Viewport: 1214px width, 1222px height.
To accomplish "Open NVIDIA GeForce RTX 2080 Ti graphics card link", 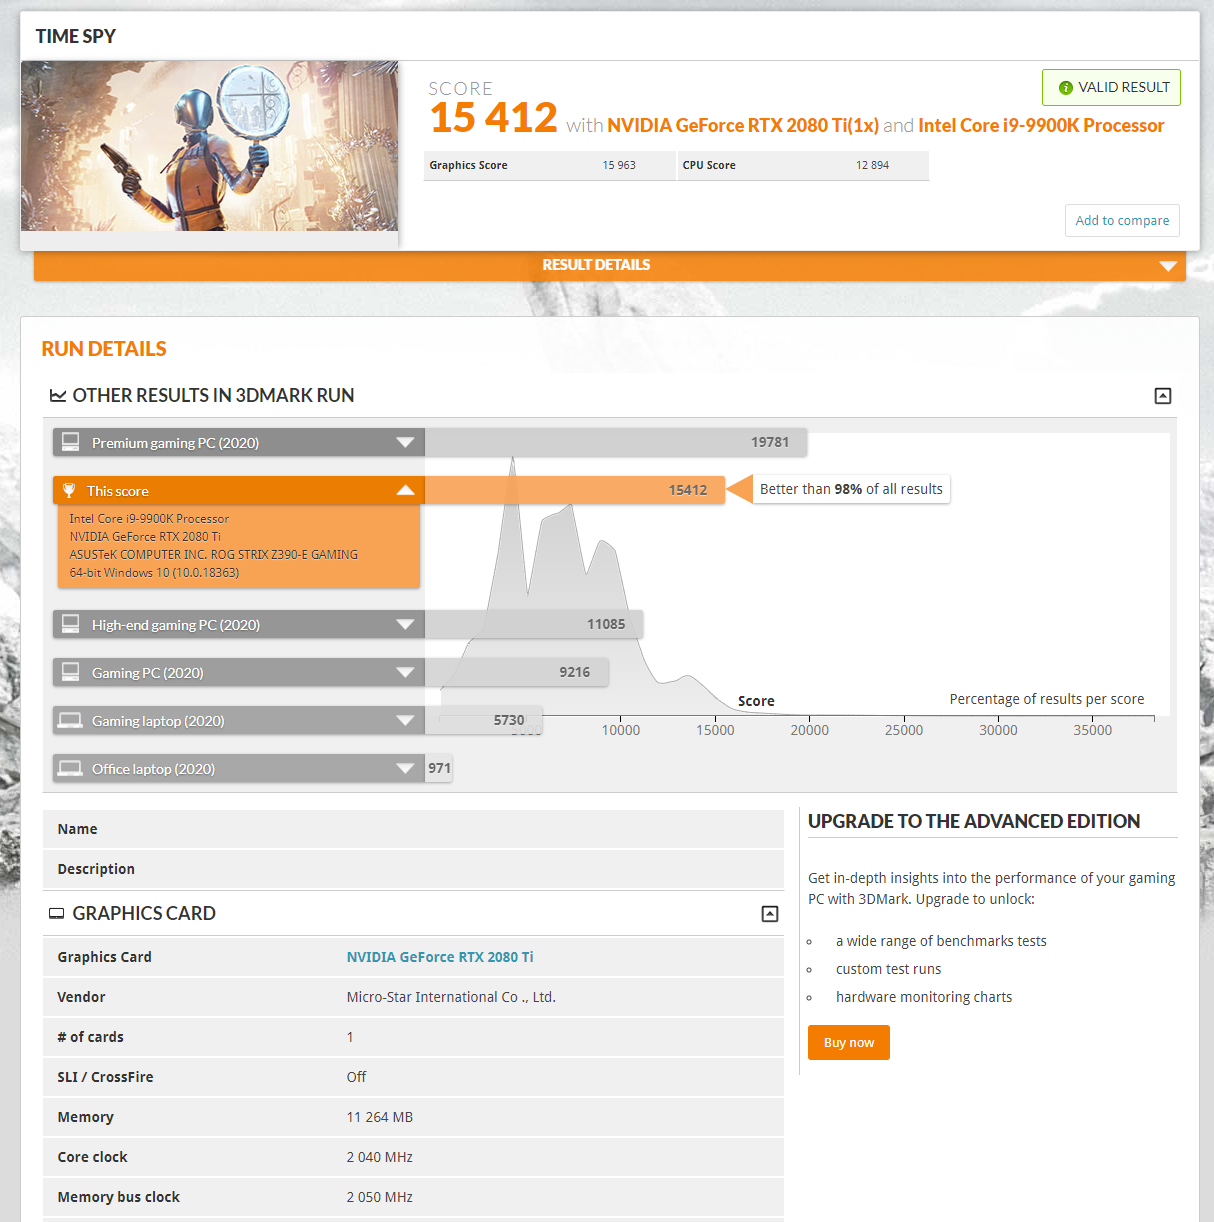I will coord(440,957).
